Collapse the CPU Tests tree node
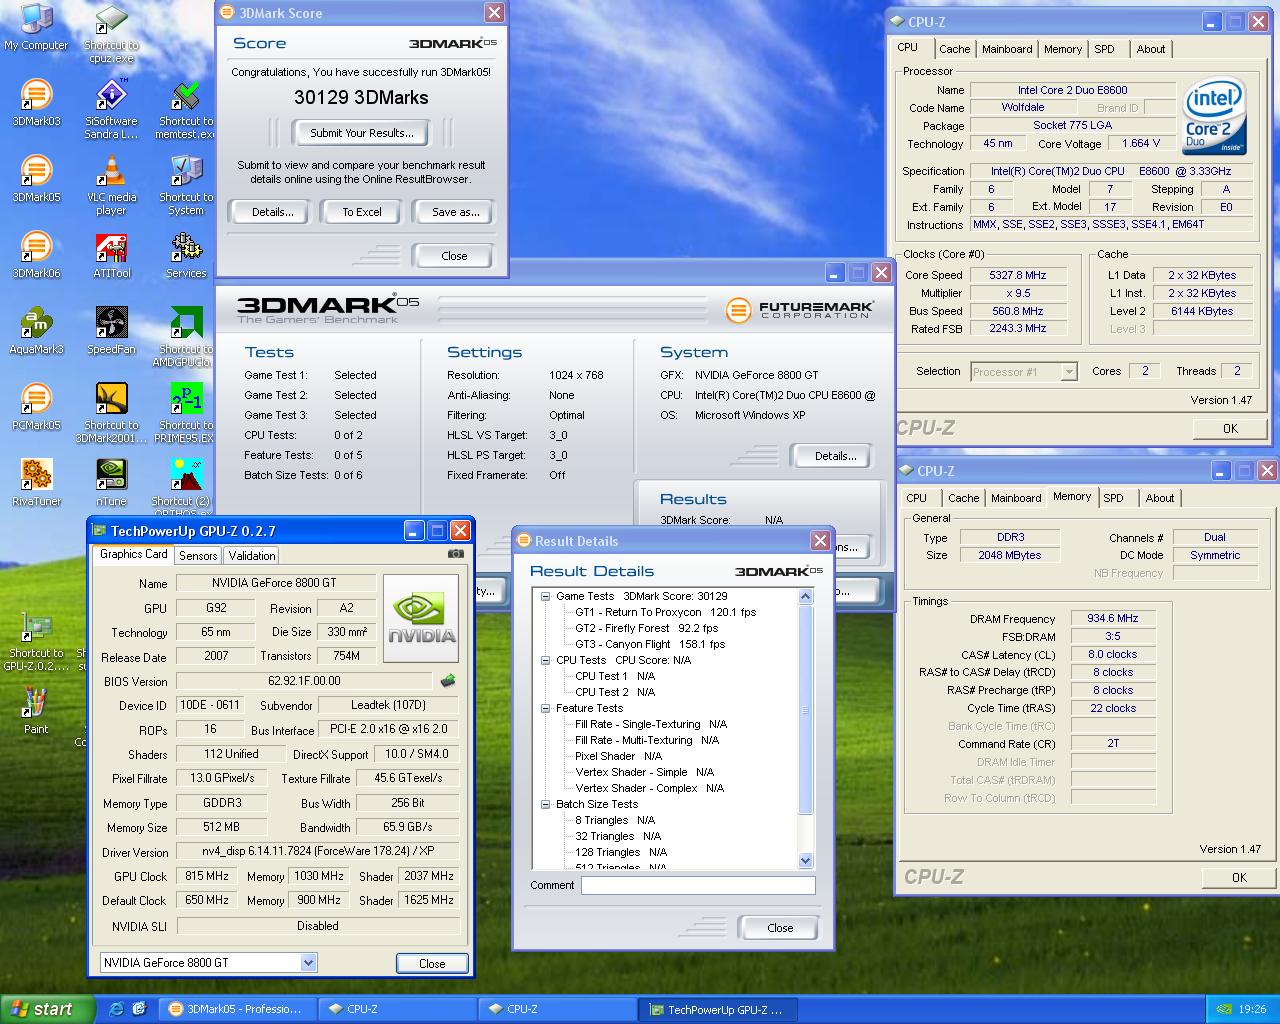1280x1024 pixels. [546, 660]
